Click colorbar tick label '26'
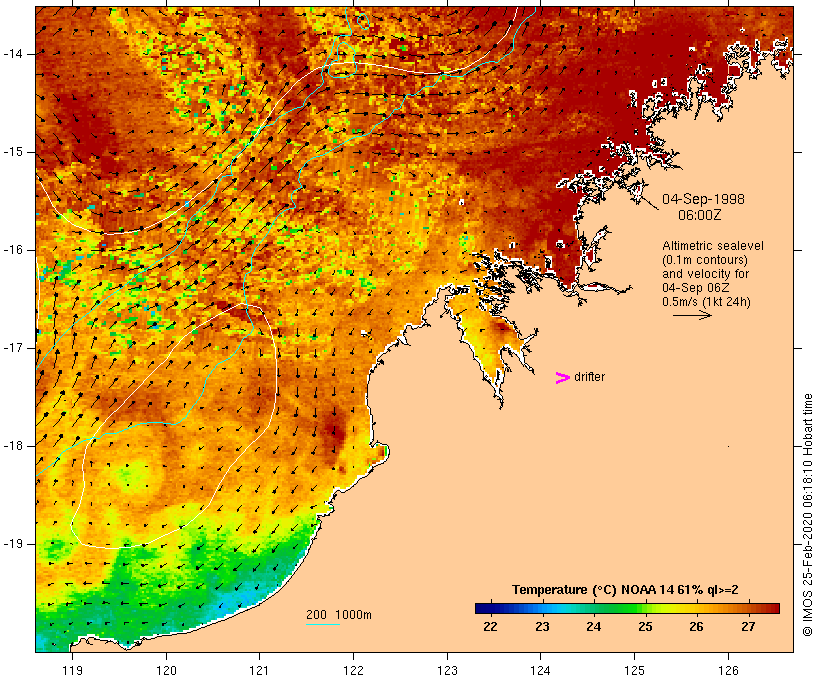Image resolution: width=820 pixels, height=680 pixels. [697, 627]
